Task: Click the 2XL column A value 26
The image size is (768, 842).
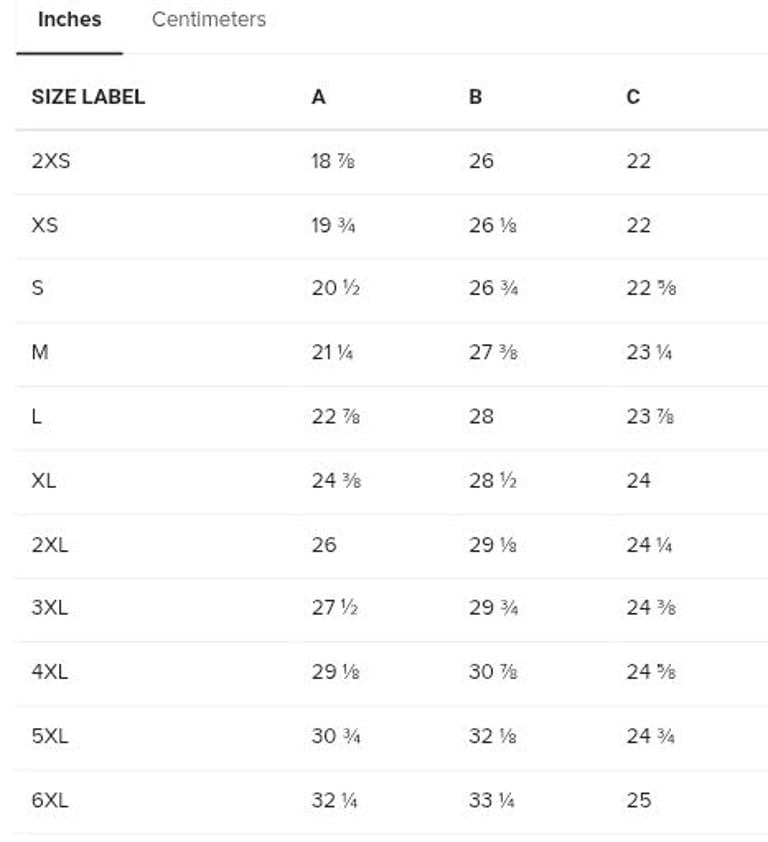Action: [324, 545]
